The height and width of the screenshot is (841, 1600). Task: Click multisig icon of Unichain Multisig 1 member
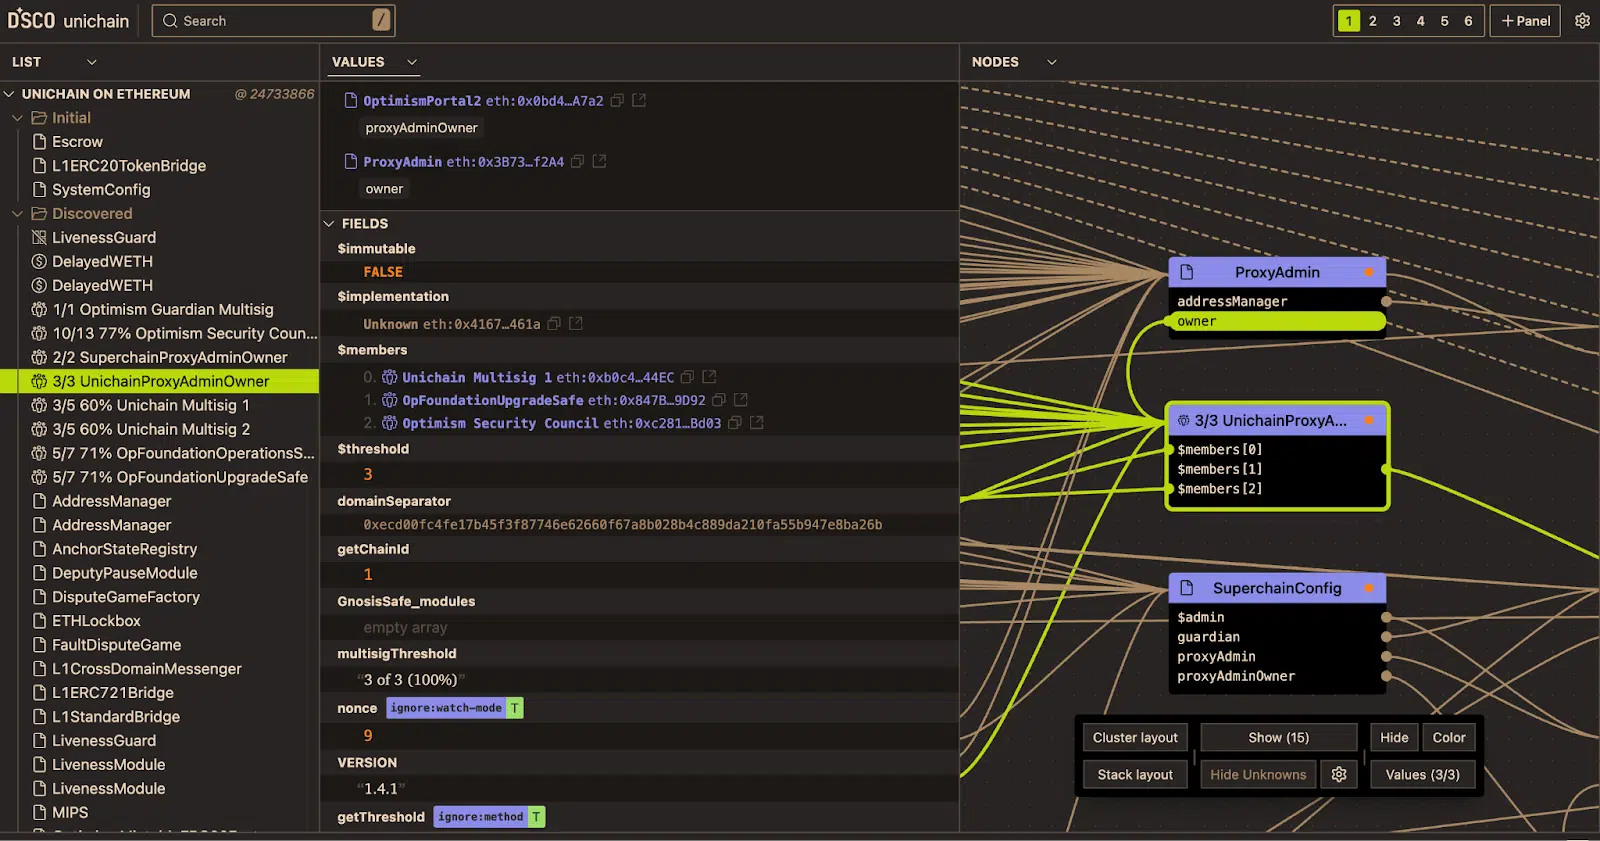[x=390, y=377]
